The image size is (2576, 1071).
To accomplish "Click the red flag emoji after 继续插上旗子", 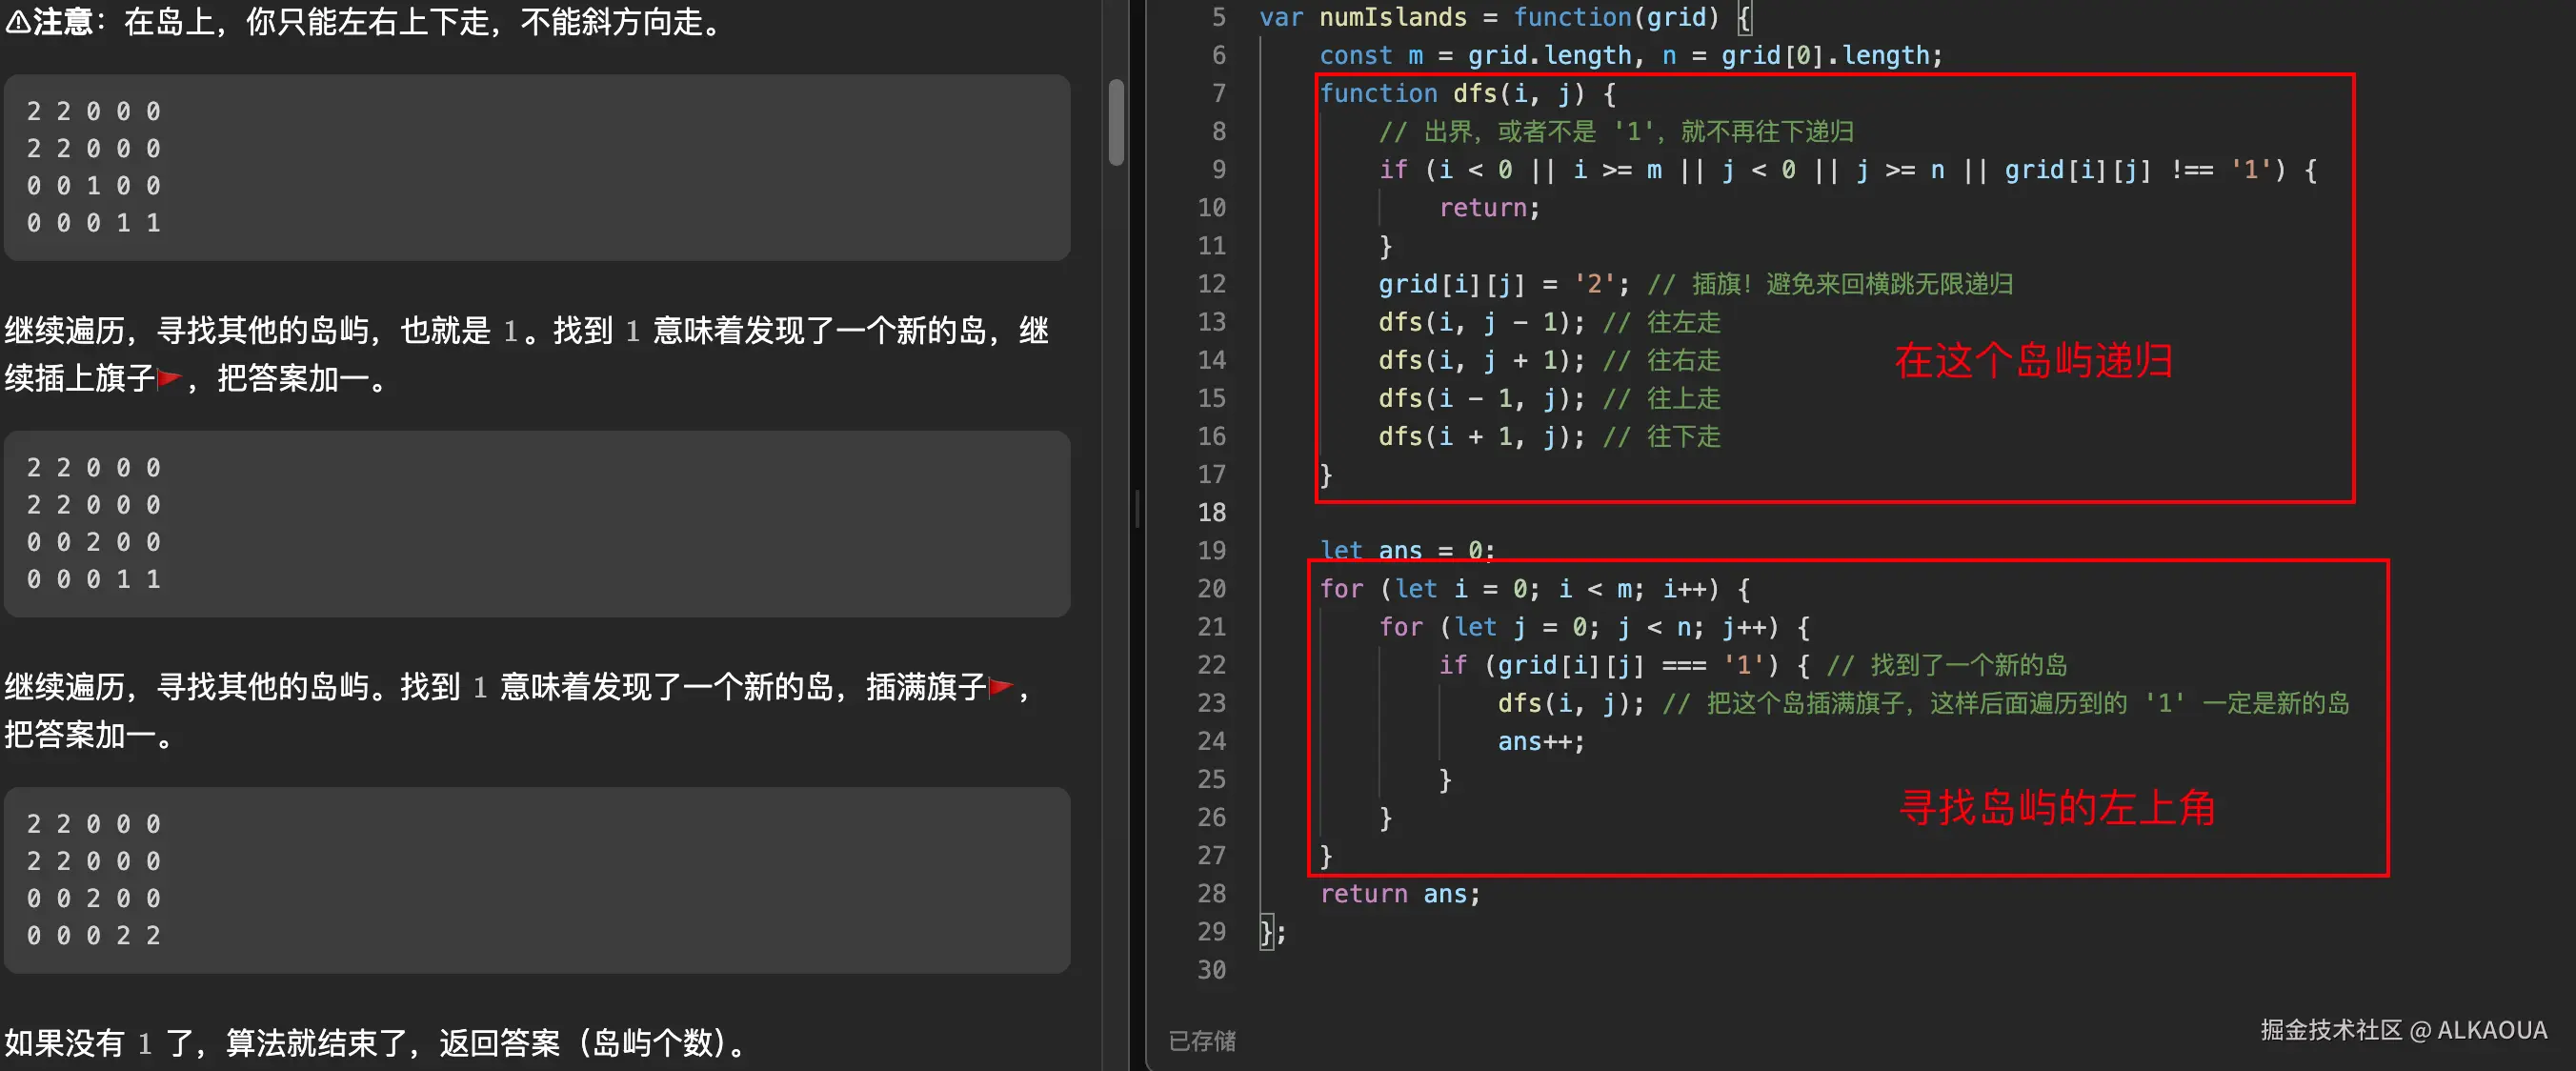I will point(169,378).
